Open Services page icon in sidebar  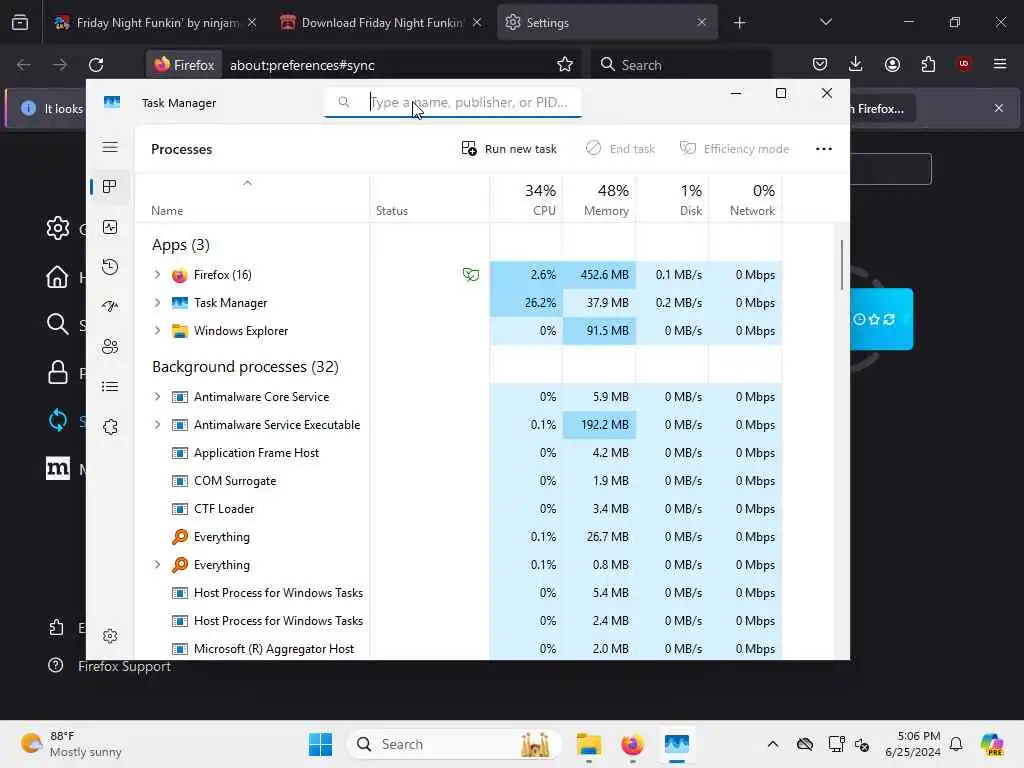[x=110, y=426]
